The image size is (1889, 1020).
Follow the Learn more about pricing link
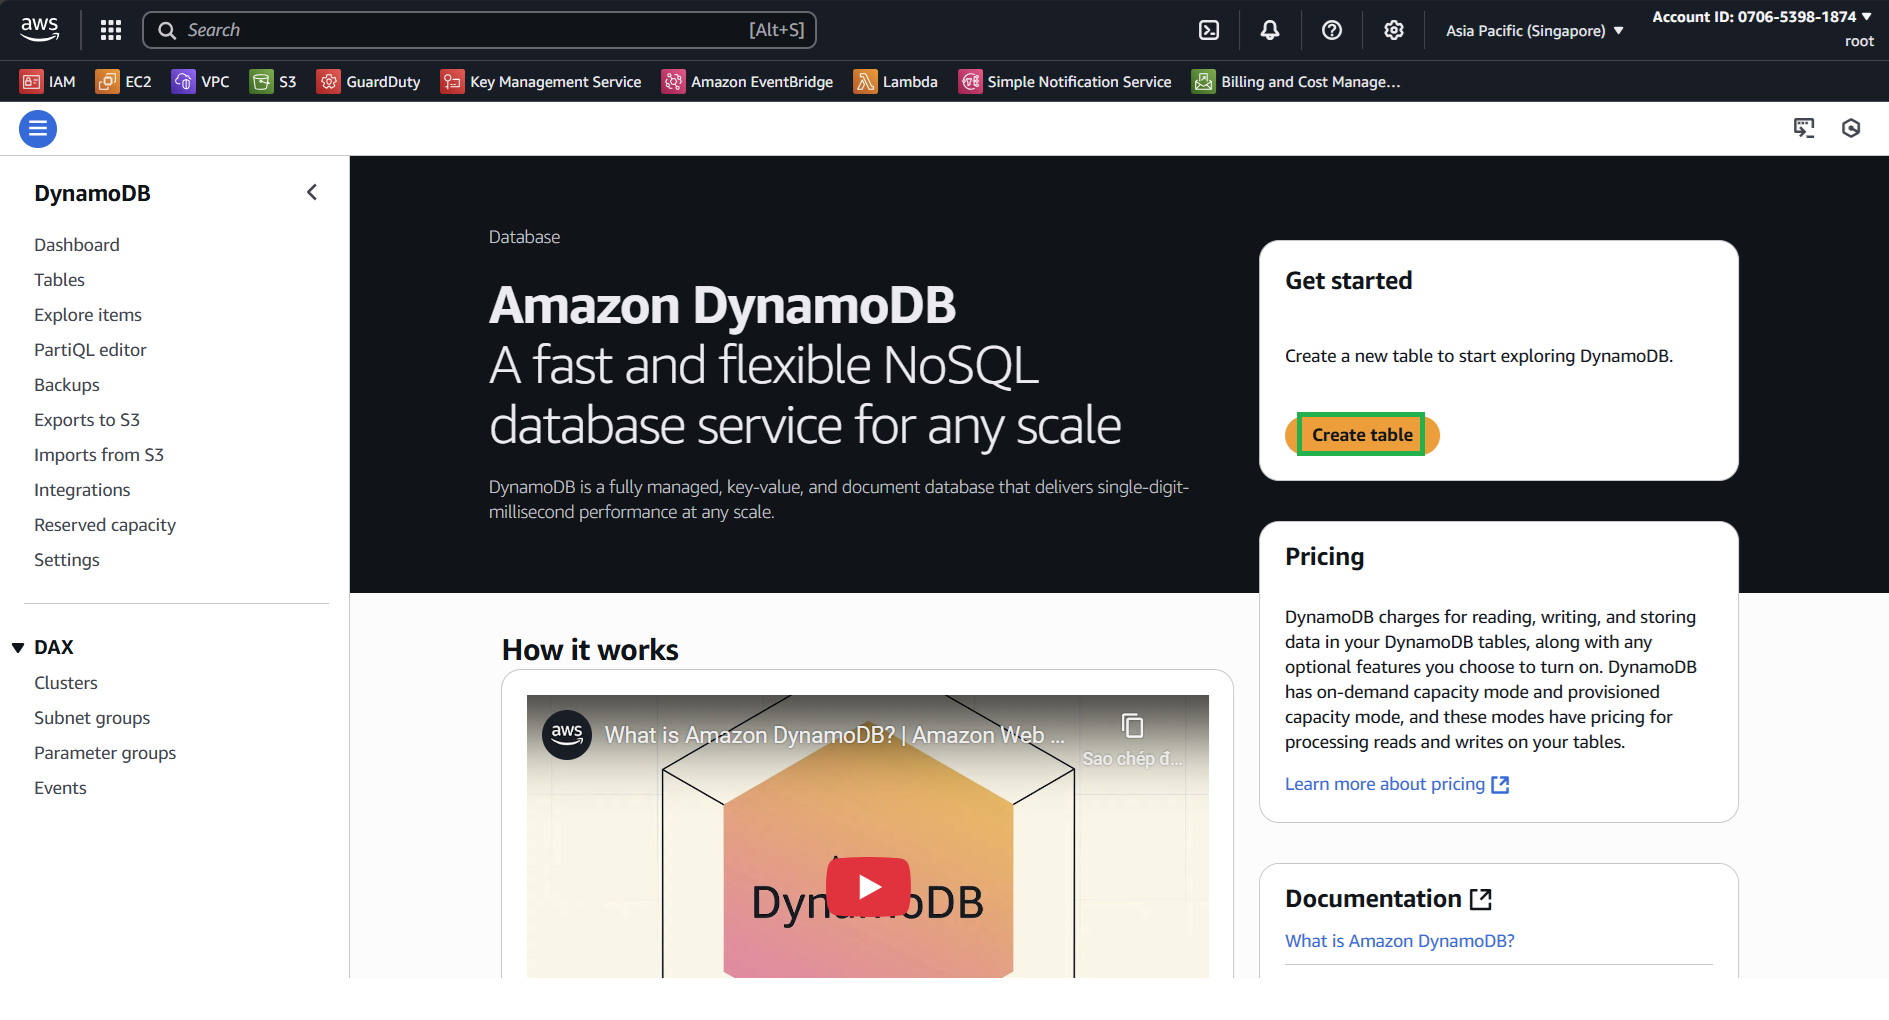[1397, 784]
